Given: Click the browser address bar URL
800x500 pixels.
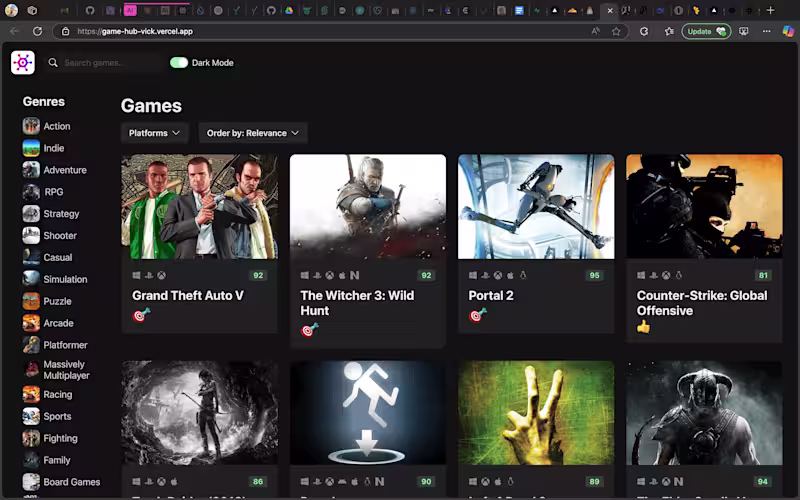Looking at the screenshot, I should [135, 31].
